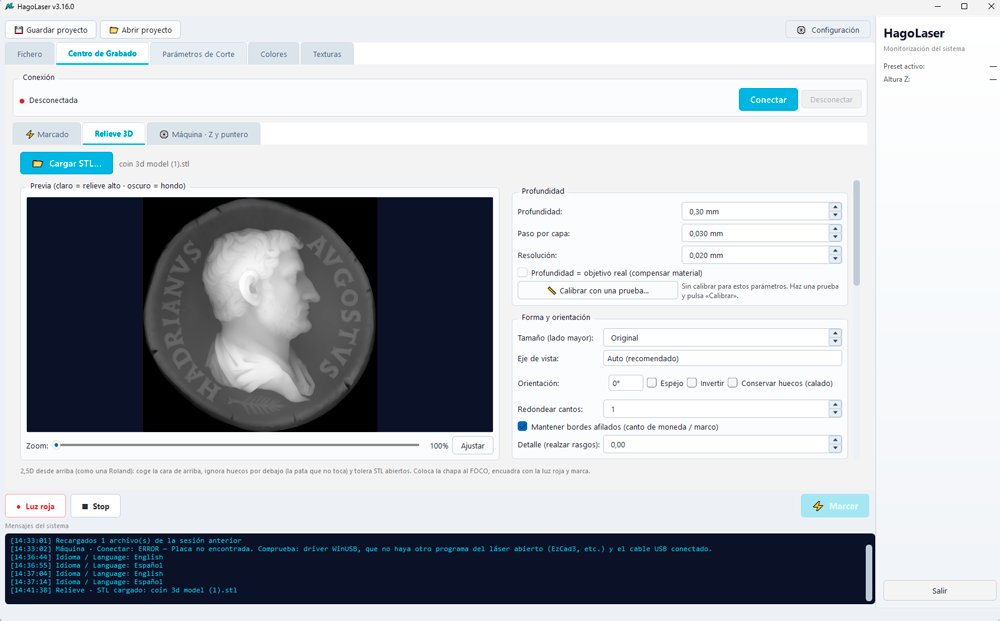The image size is (1000, 621).
Task: Tick the Invertir checkbox
Action: 692,383
